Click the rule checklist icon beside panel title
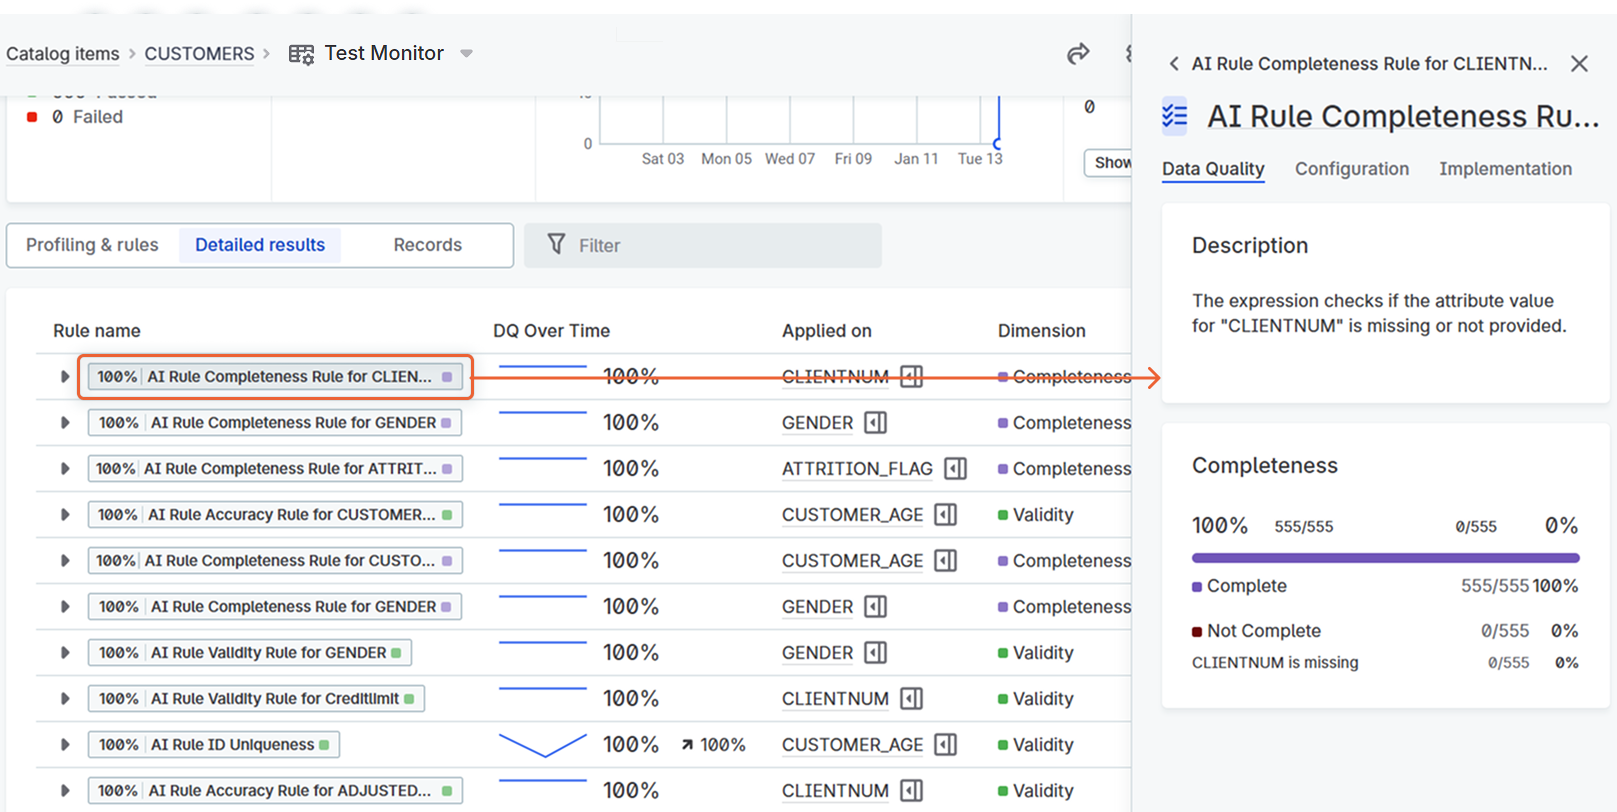The height and width of the screenshot is (812, 1617). coord(1175,117)
